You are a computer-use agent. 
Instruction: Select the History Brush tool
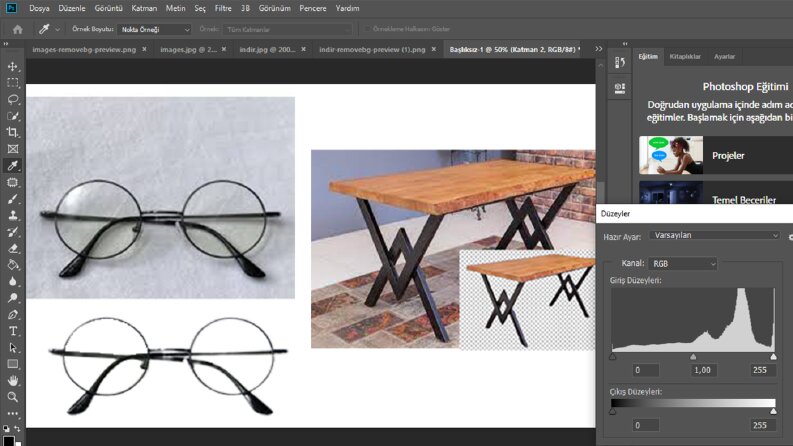coord(13,232)
